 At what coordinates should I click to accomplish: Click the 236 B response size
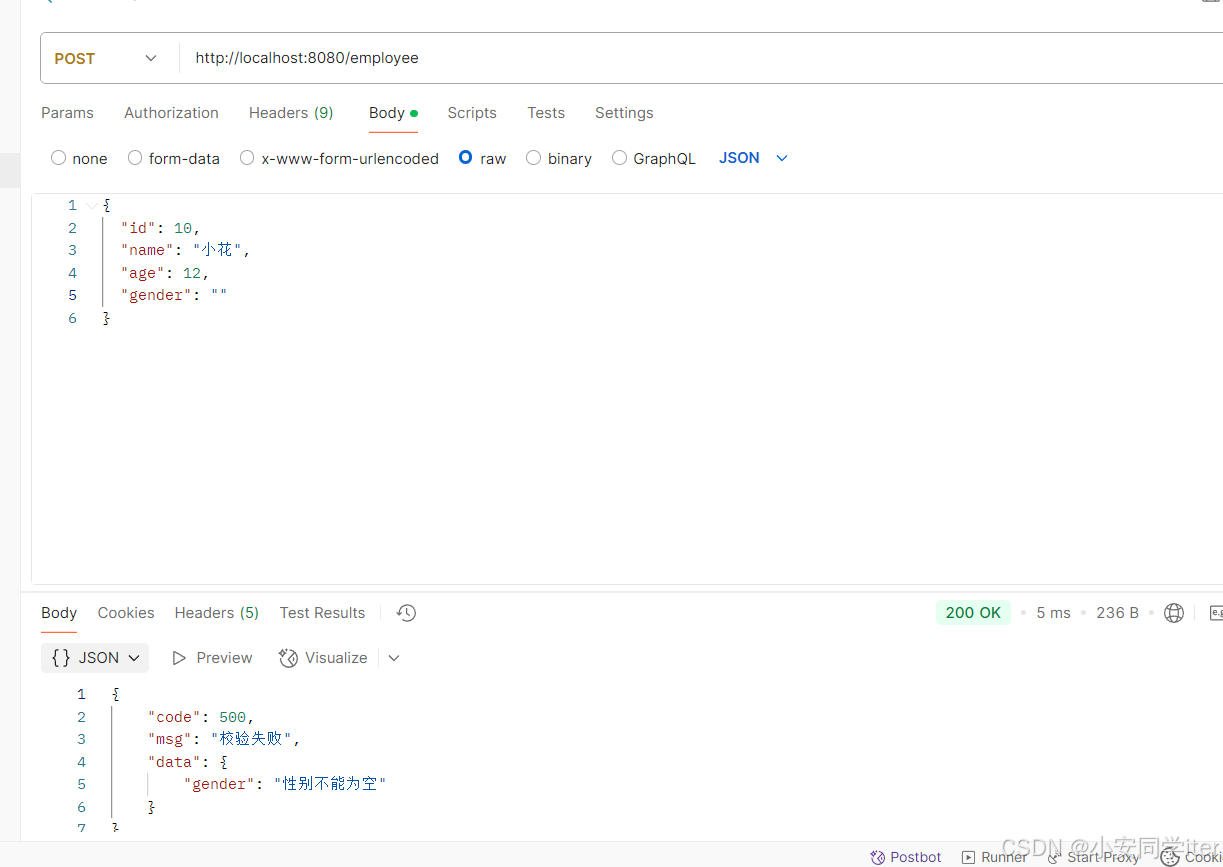pos(1117,613)
